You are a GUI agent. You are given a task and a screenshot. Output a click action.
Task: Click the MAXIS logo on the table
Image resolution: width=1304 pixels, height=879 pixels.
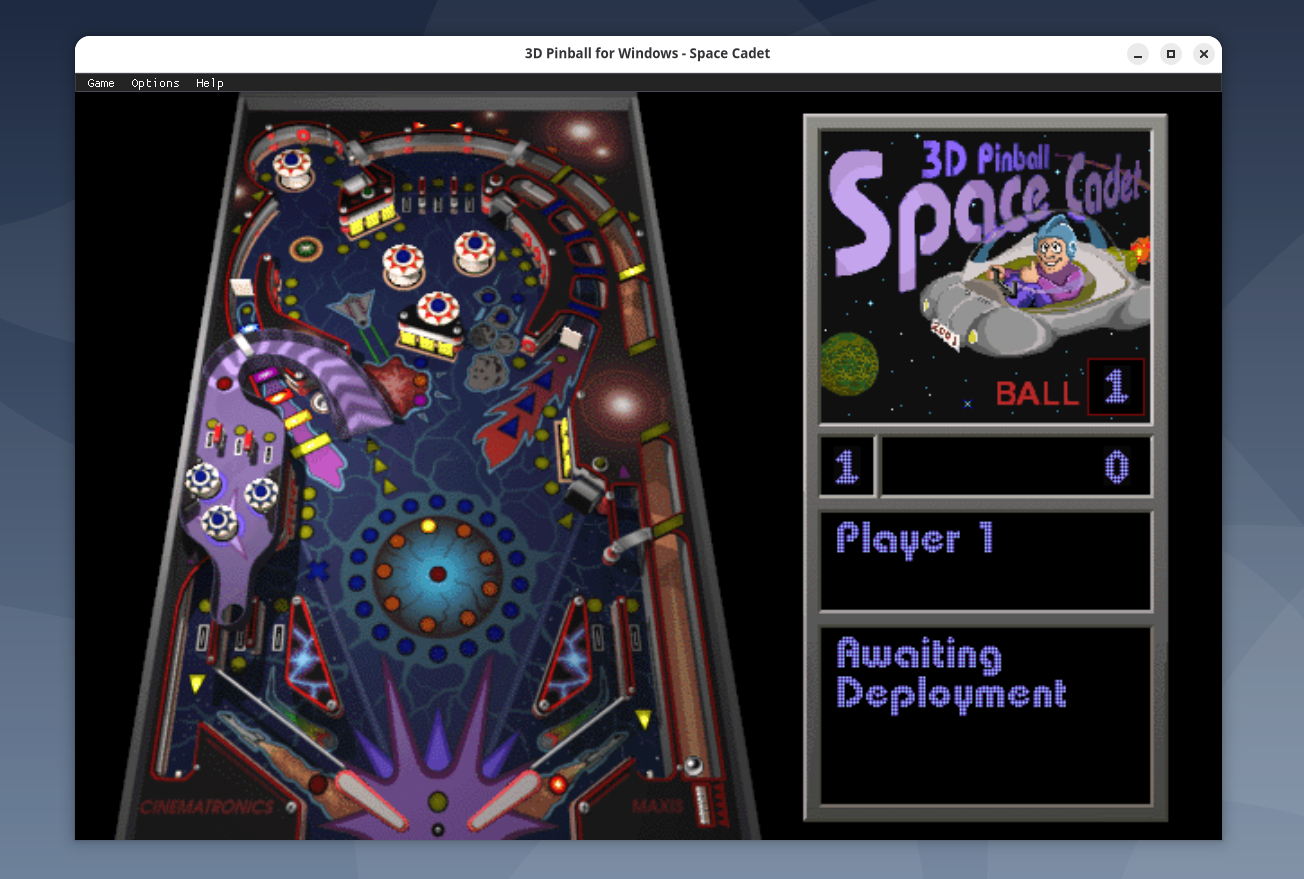coord(658,805)
